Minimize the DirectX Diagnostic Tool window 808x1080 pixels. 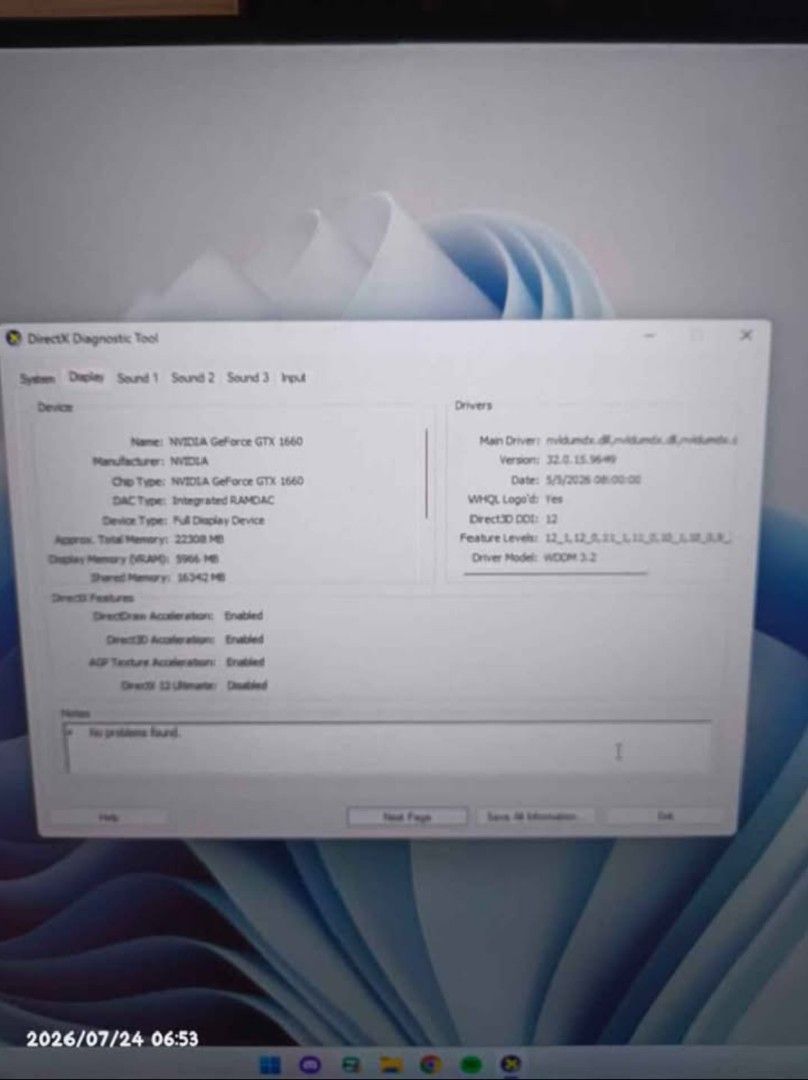coord(650,335)
